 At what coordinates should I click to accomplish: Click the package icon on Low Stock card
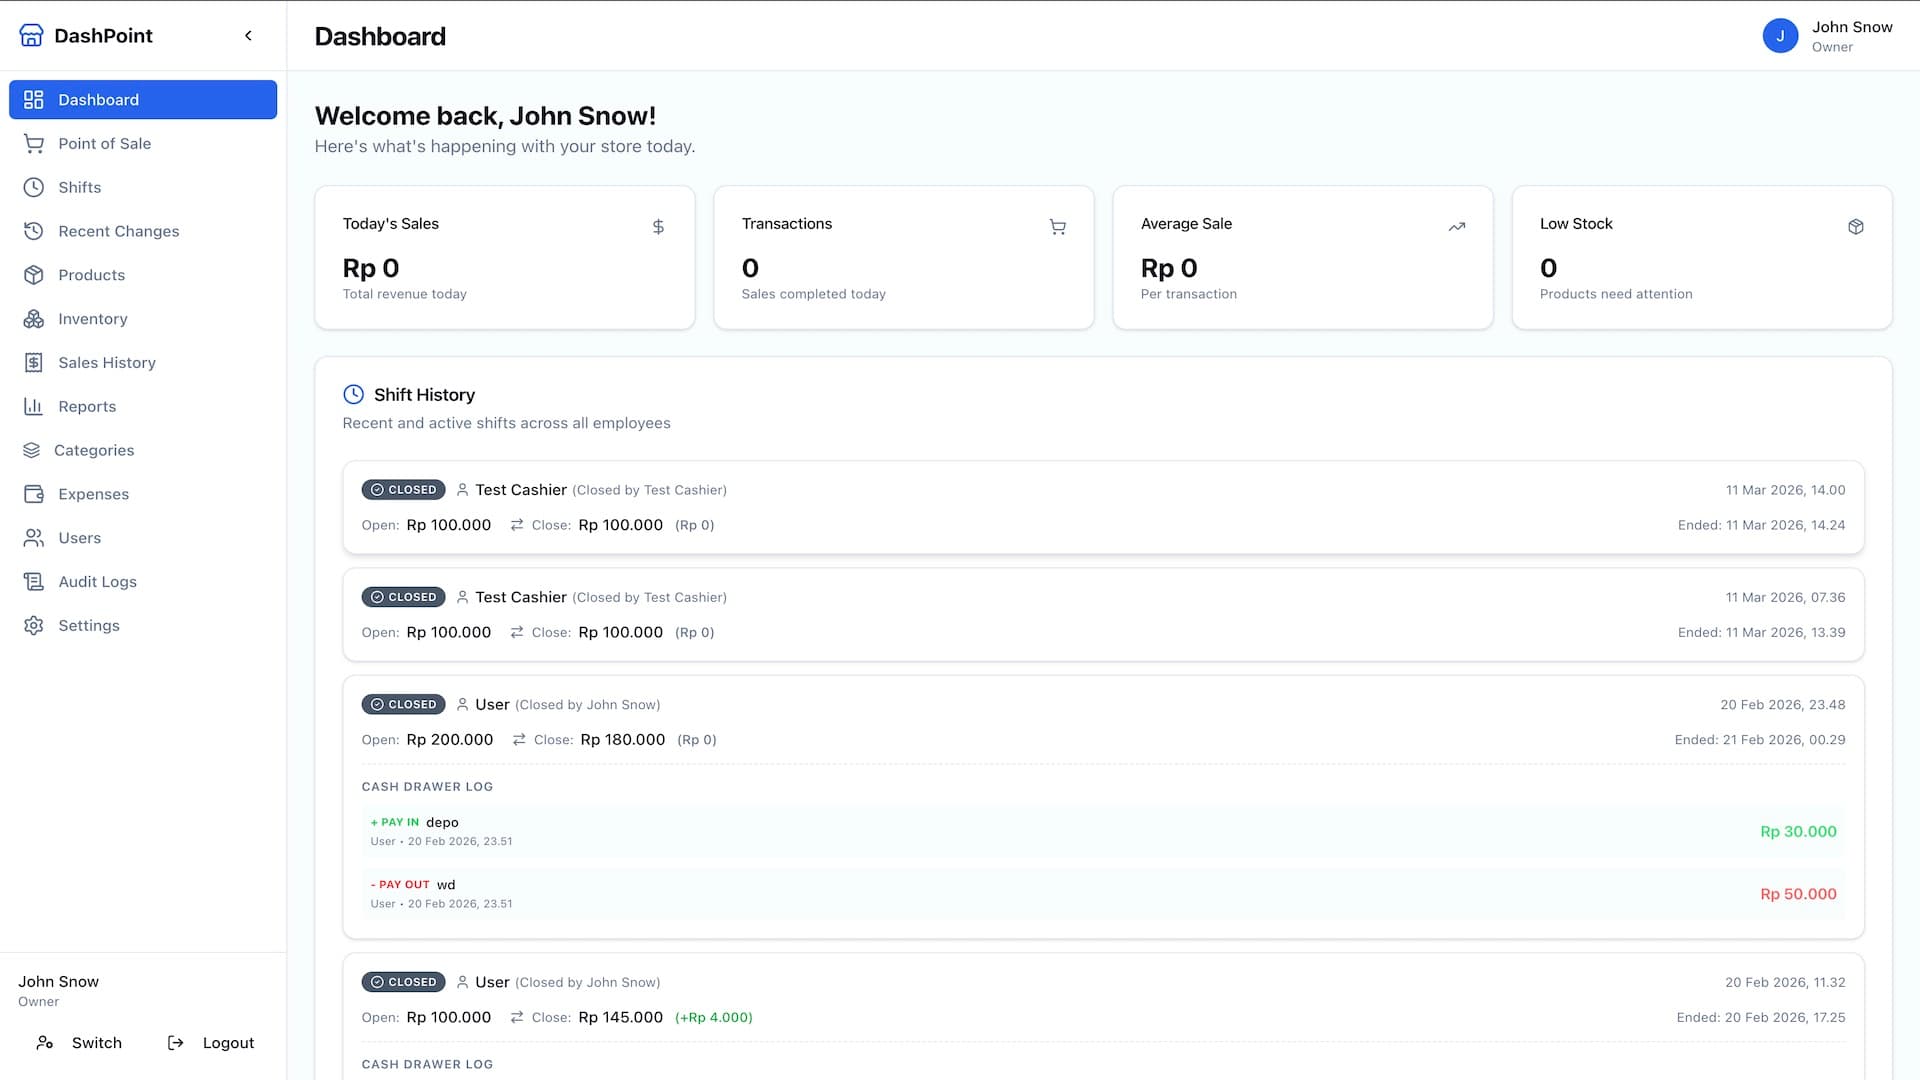tap(1856, 227)
